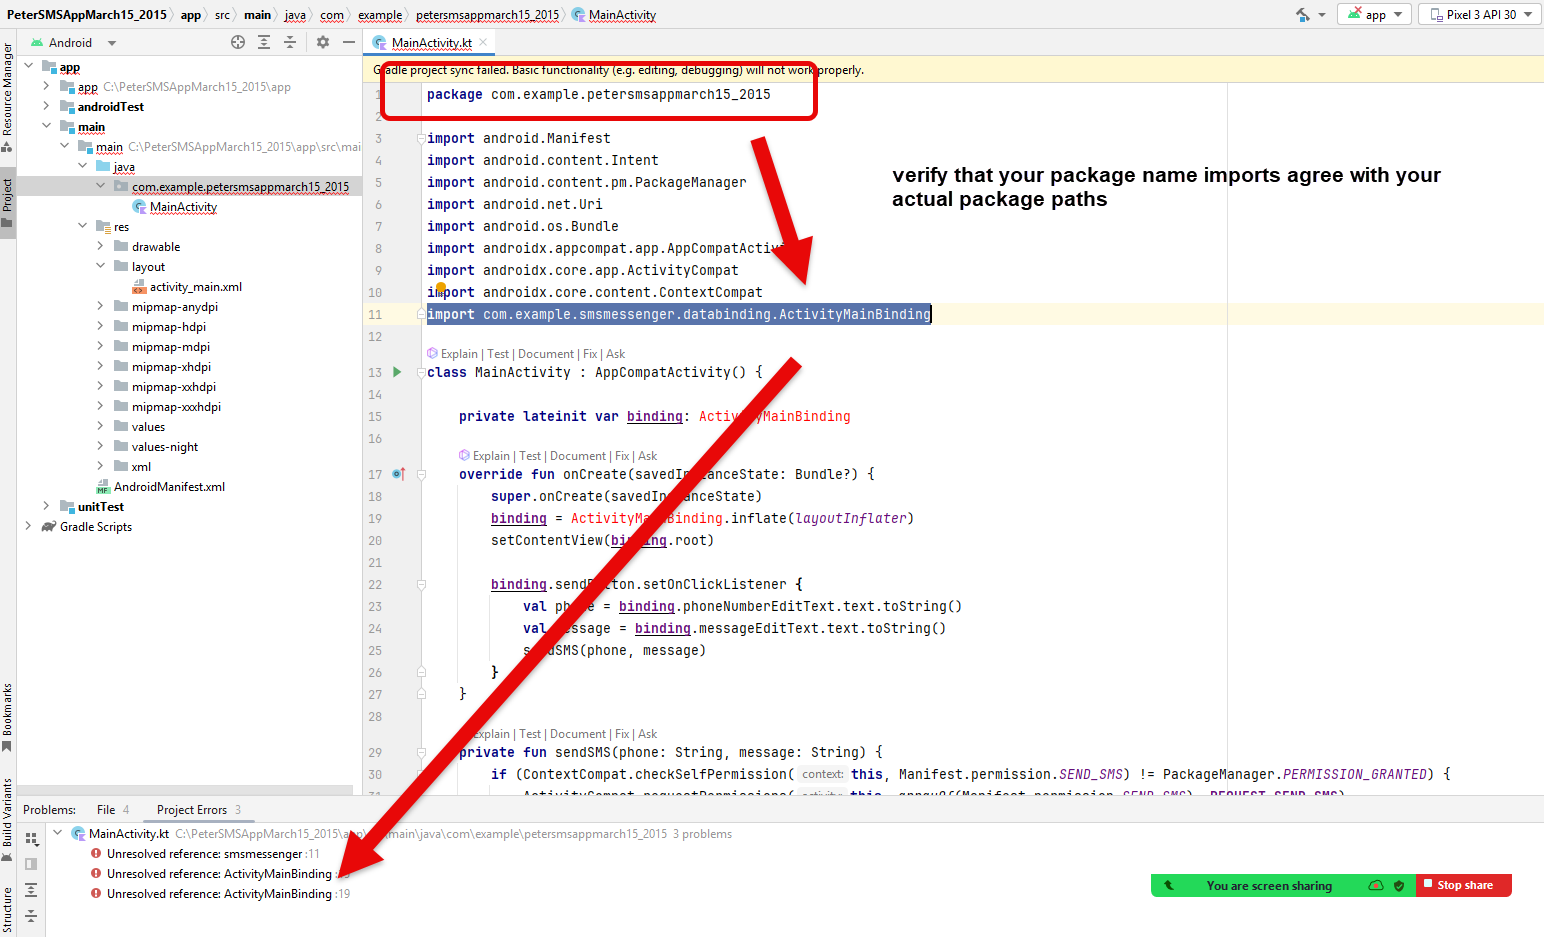The image size is (1544, 937).
Task: Open the Build Variants side tab
Action: pos(7,820)
